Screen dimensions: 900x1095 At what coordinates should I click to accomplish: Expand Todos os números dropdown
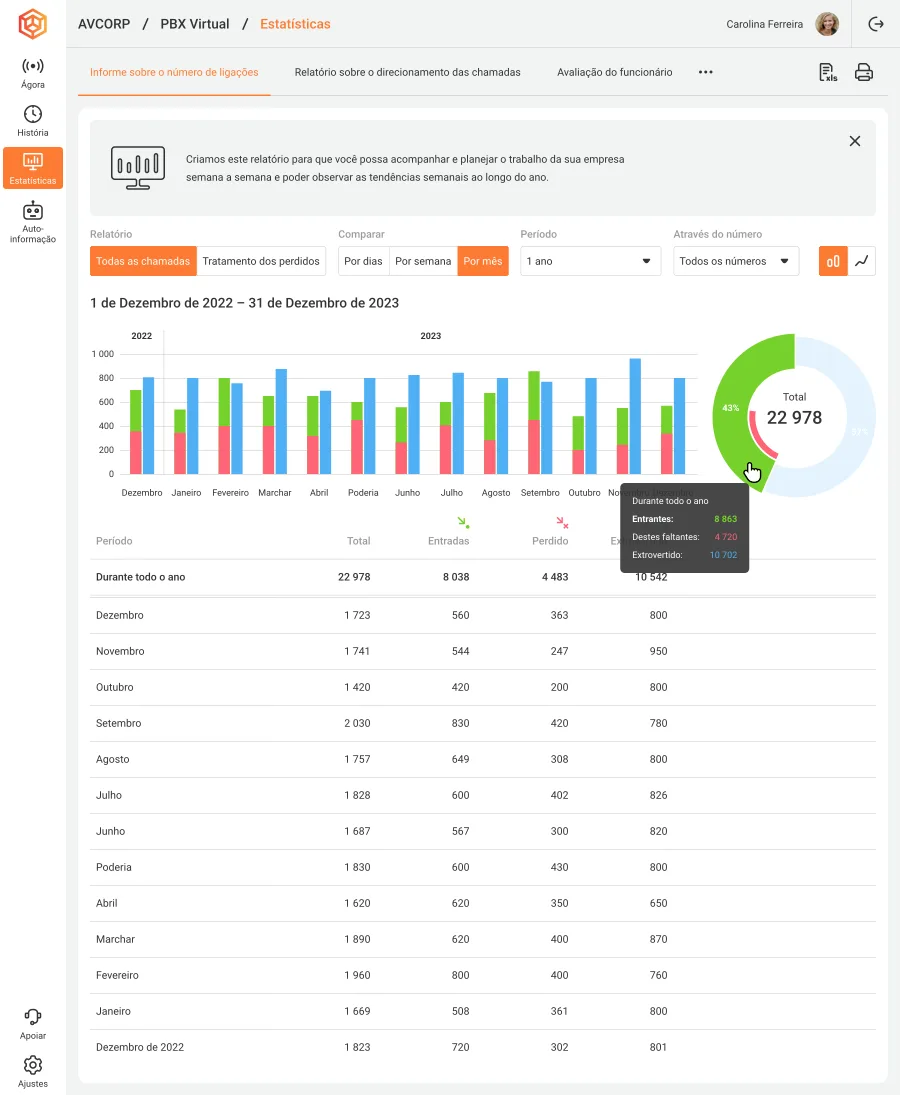[736, 261]
